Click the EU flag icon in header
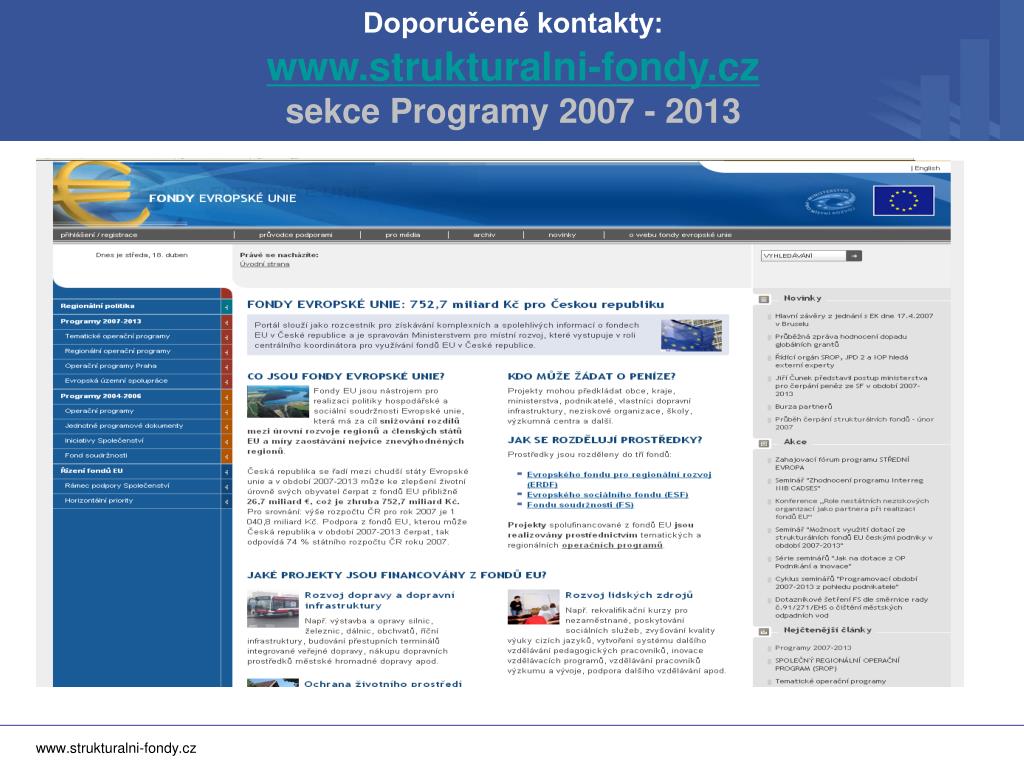The image size is (1024, 768). [904, 200]
